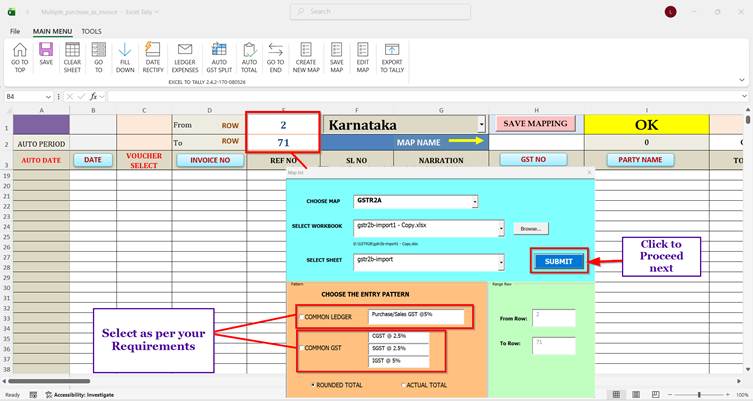The width and height of the screenshot is (753, 401).
Task: Click the AUTO PERIOD cell
Action: (x=41, y=144)
